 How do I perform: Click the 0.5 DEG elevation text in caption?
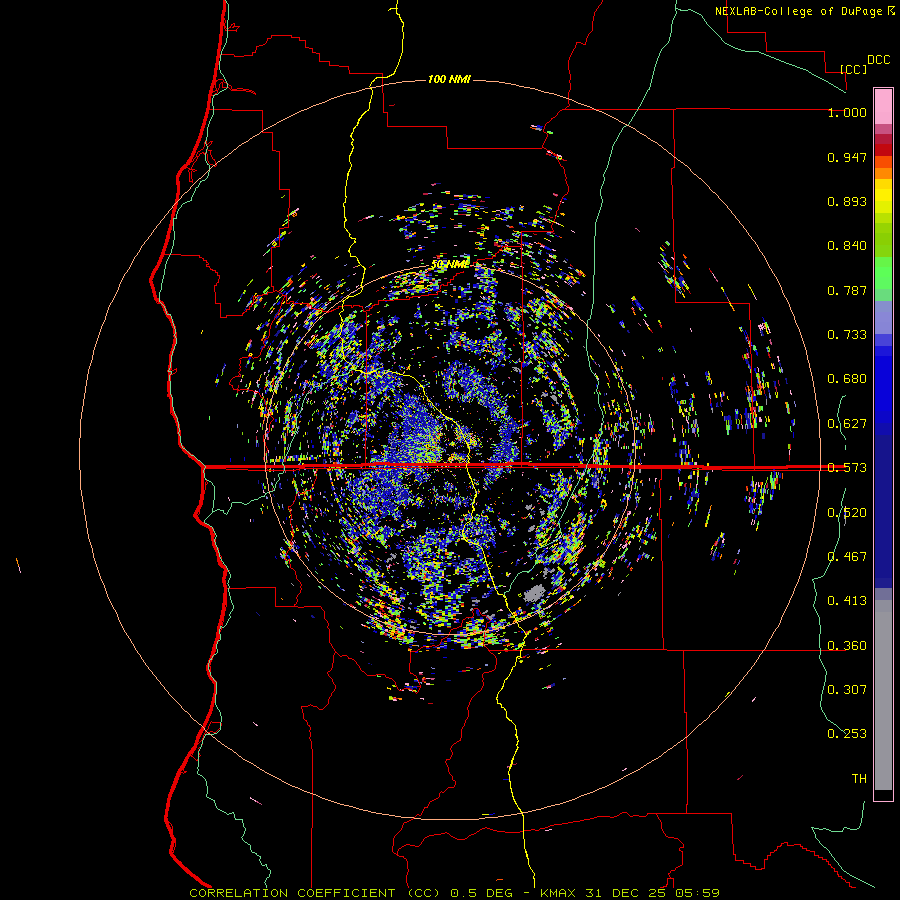(x=481, y=893)
